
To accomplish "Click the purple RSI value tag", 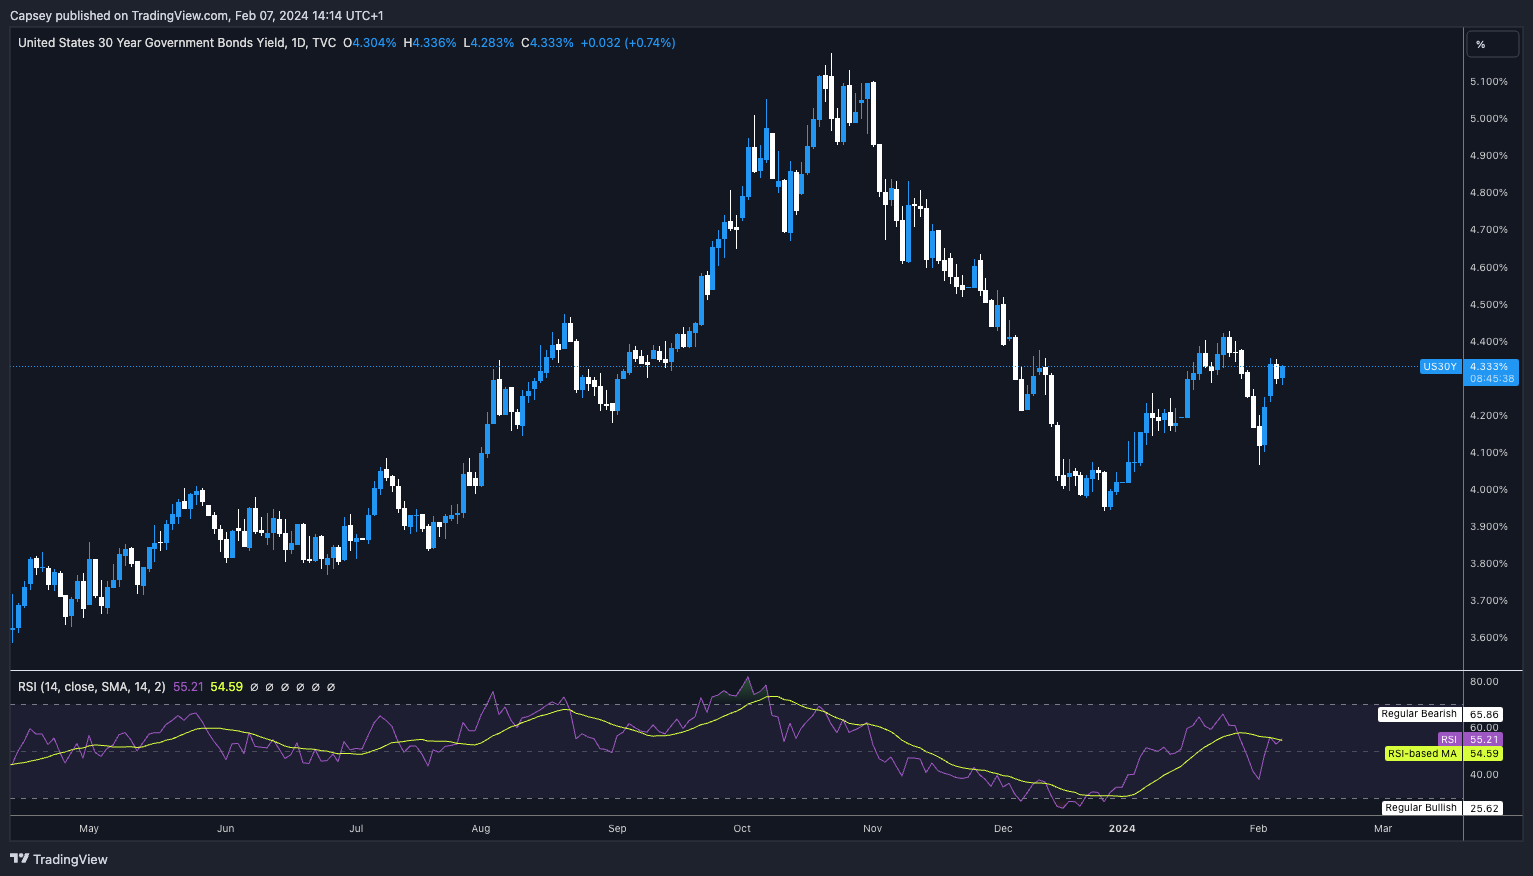I will (x=1449, y=740).
